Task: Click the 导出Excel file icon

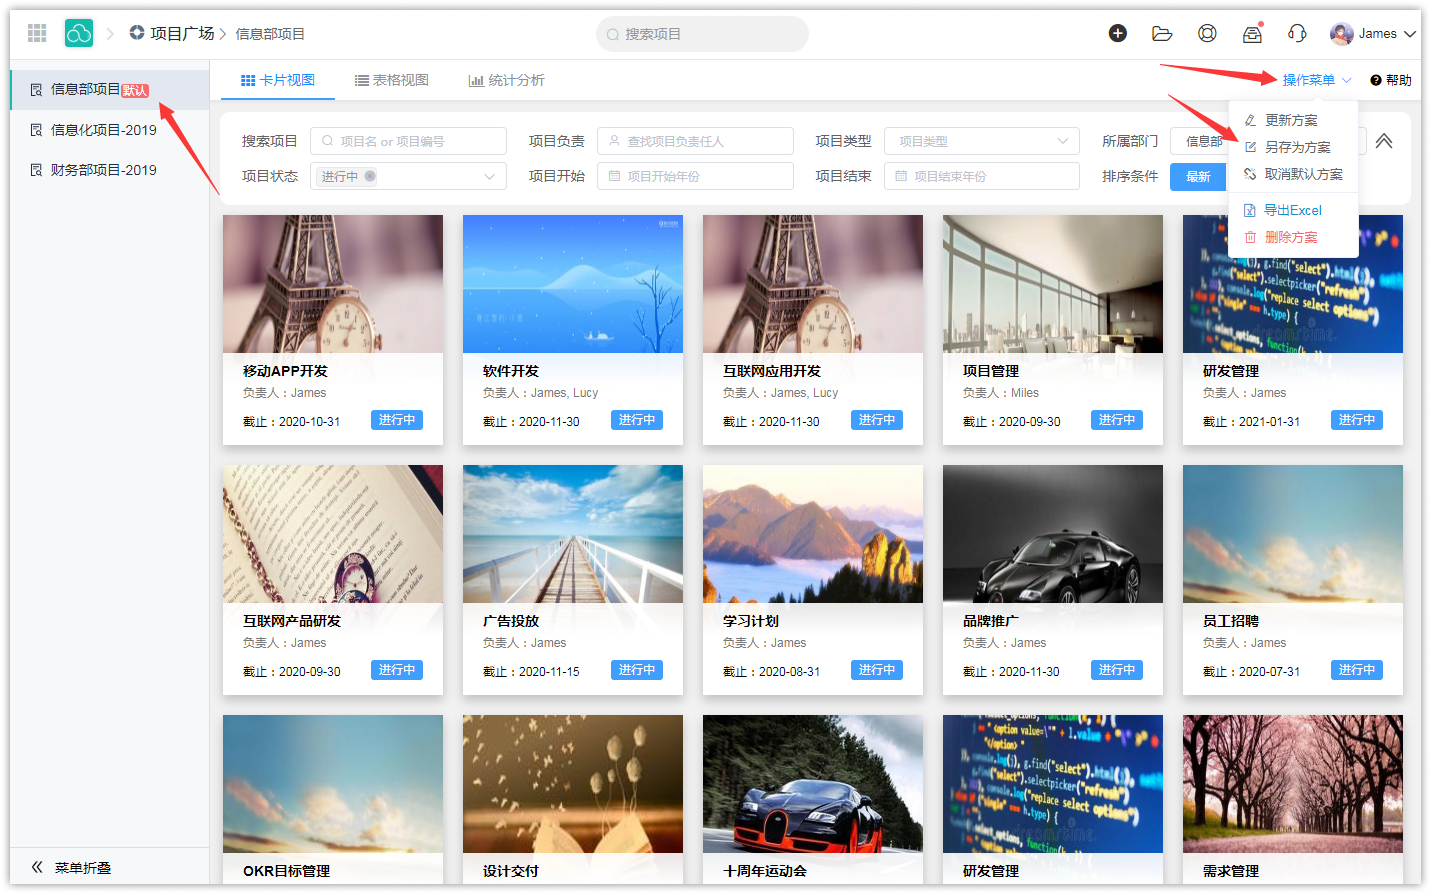Action: tap(1249, 210)
